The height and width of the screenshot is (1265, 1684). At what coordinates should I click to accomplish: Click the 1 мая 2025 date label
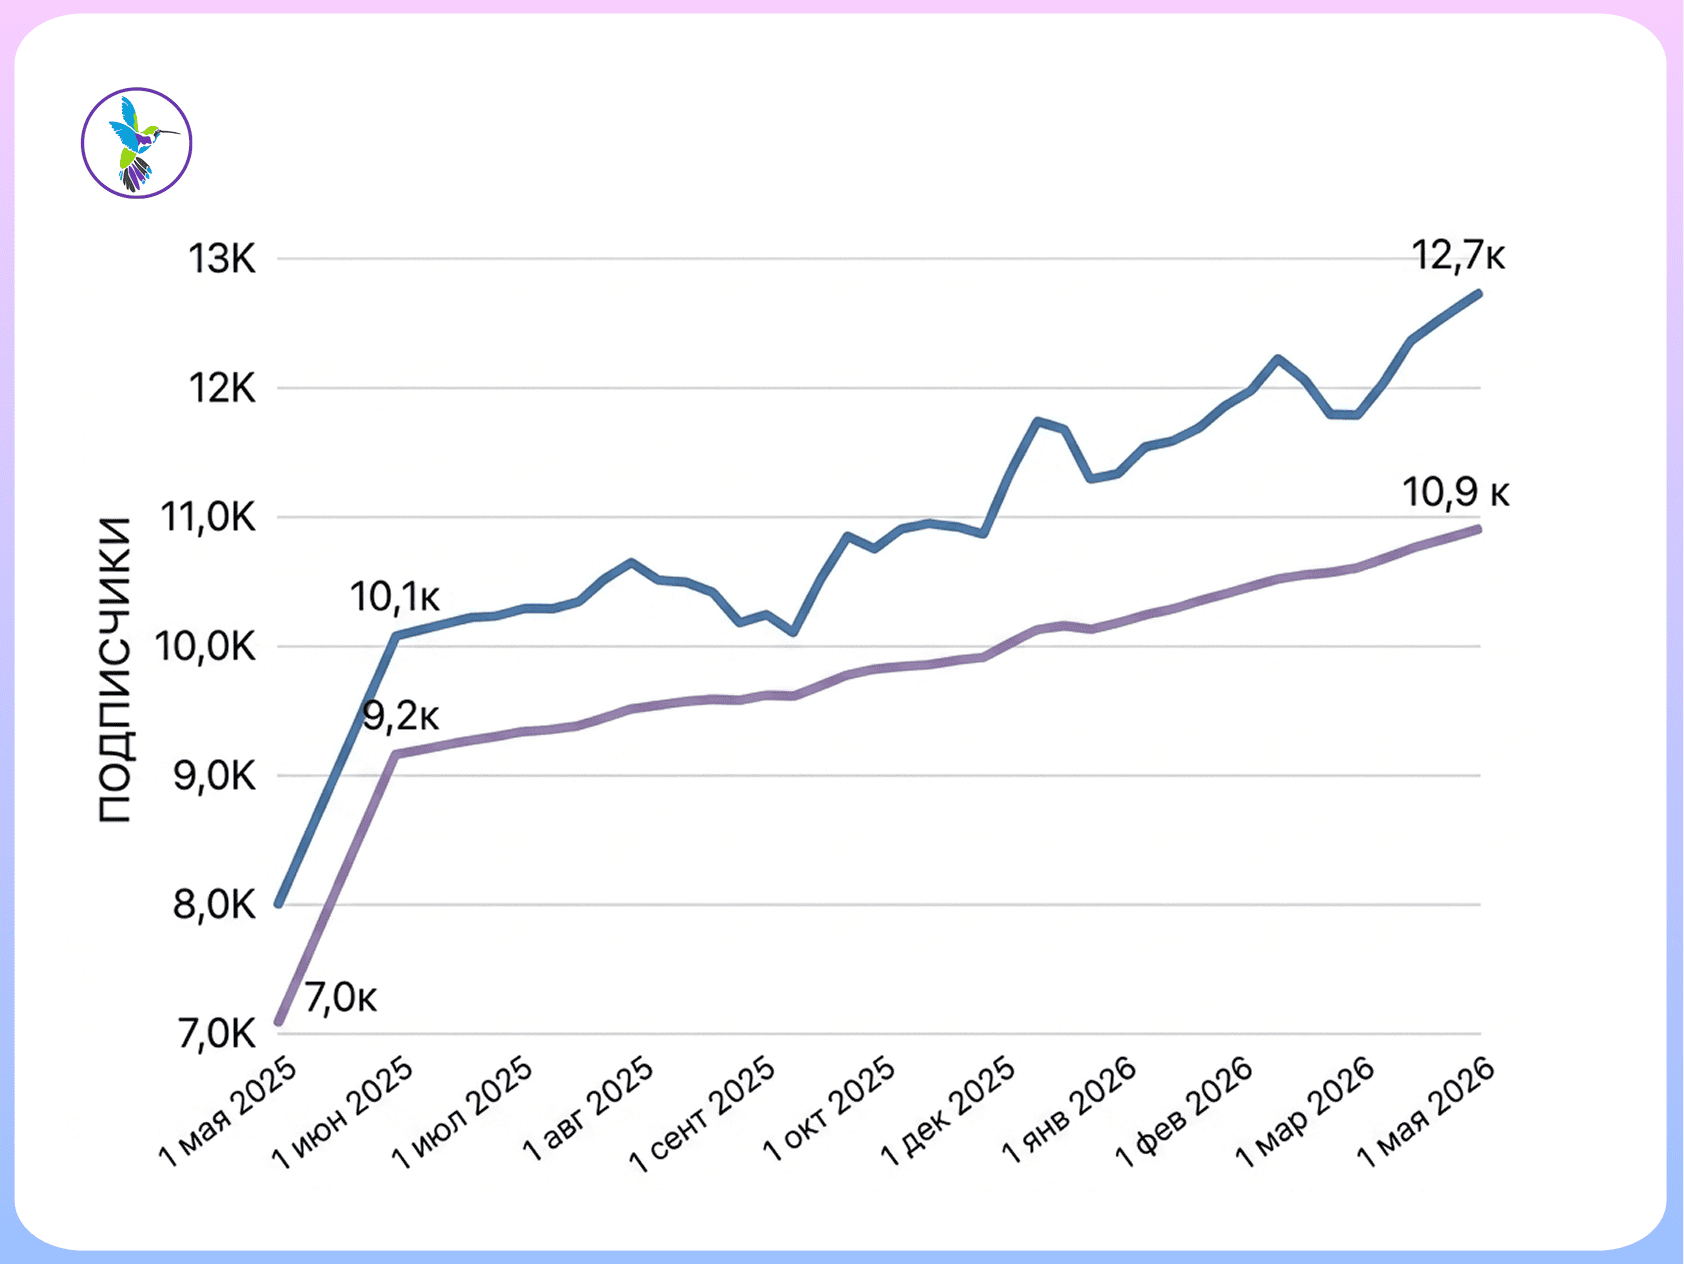(x=228, y=1112)
